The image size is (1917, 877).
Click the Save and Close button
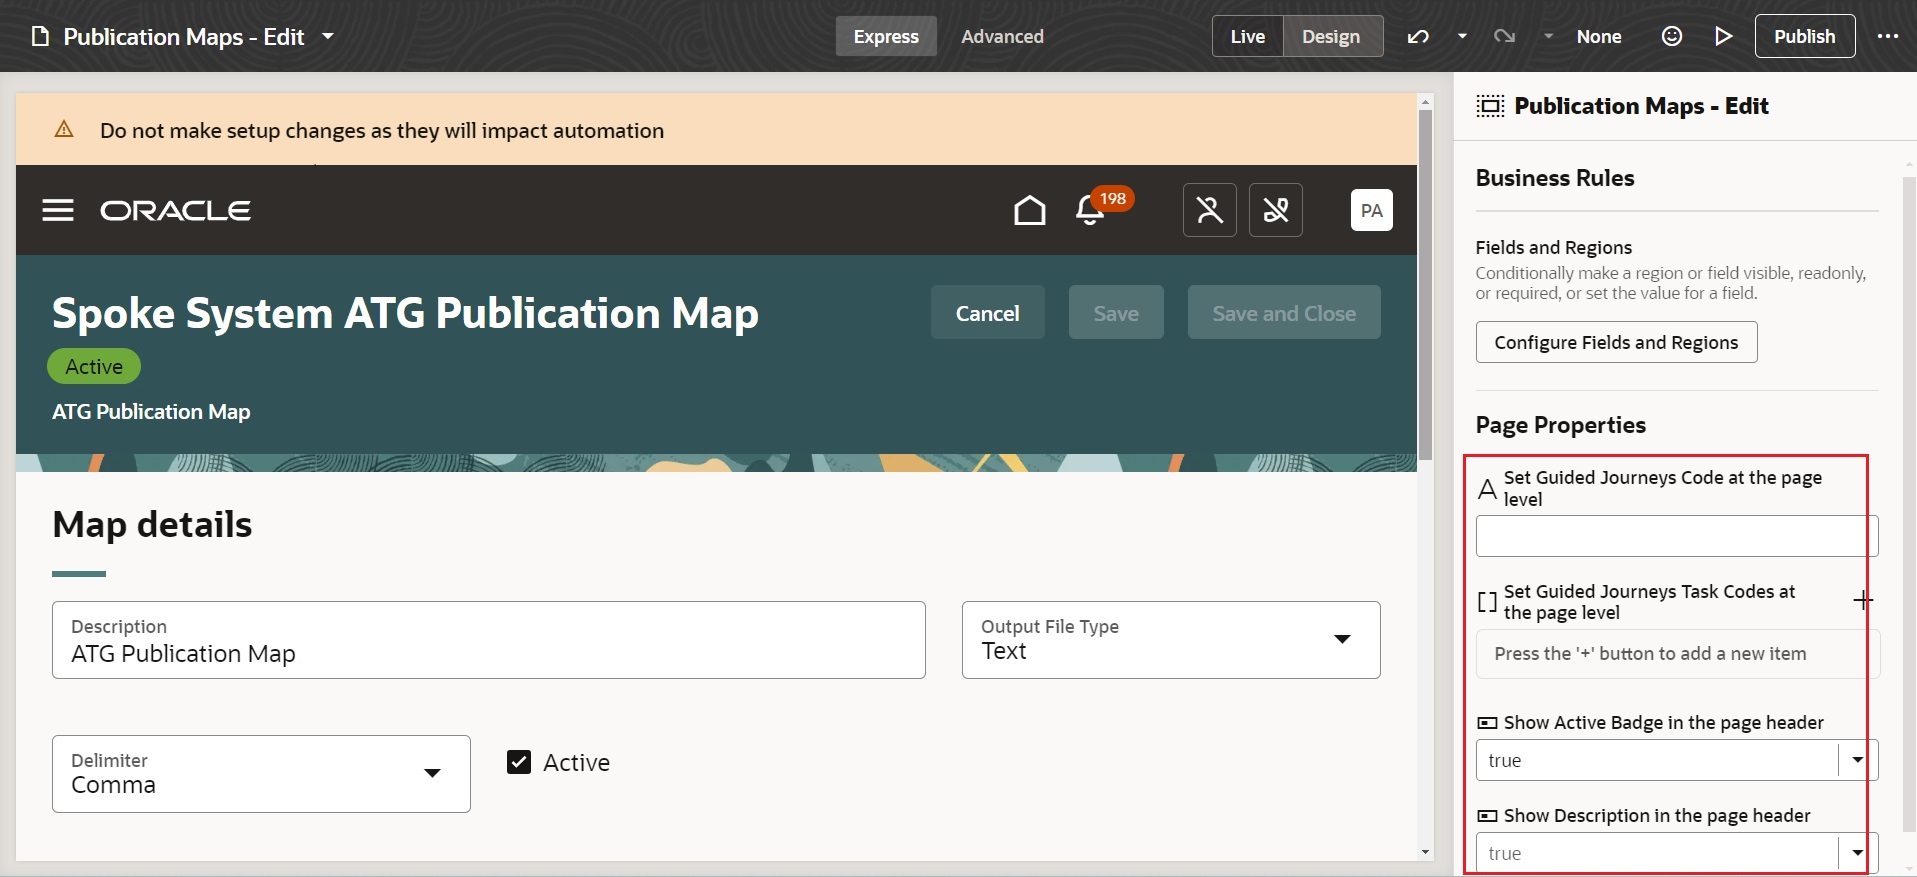click(x=1284, y=313)
